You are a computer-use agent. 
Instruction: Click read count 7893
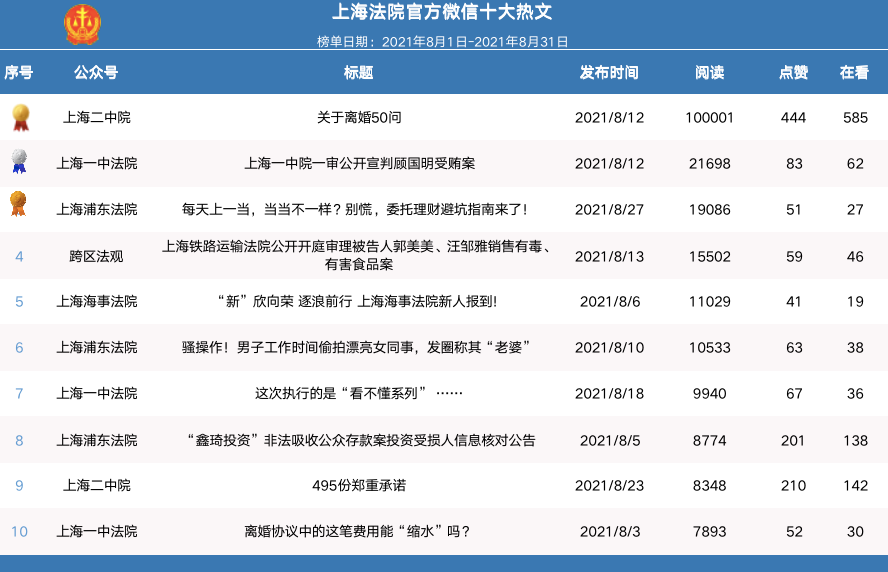pyautogui.click(x=710, y=531)
